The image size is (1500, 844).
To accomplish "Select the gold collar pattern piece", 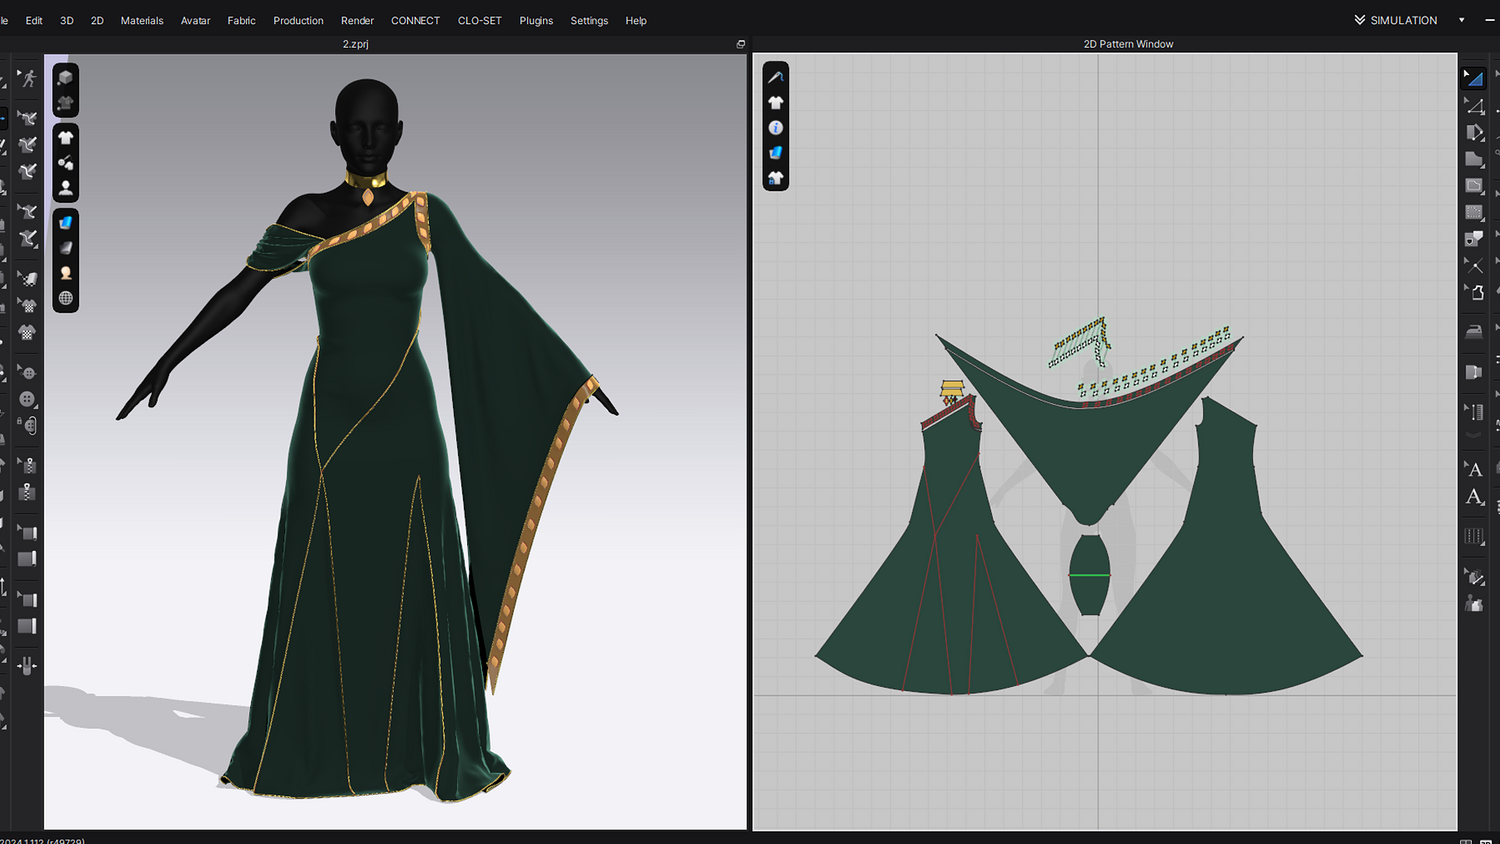I will coord(952,387).
